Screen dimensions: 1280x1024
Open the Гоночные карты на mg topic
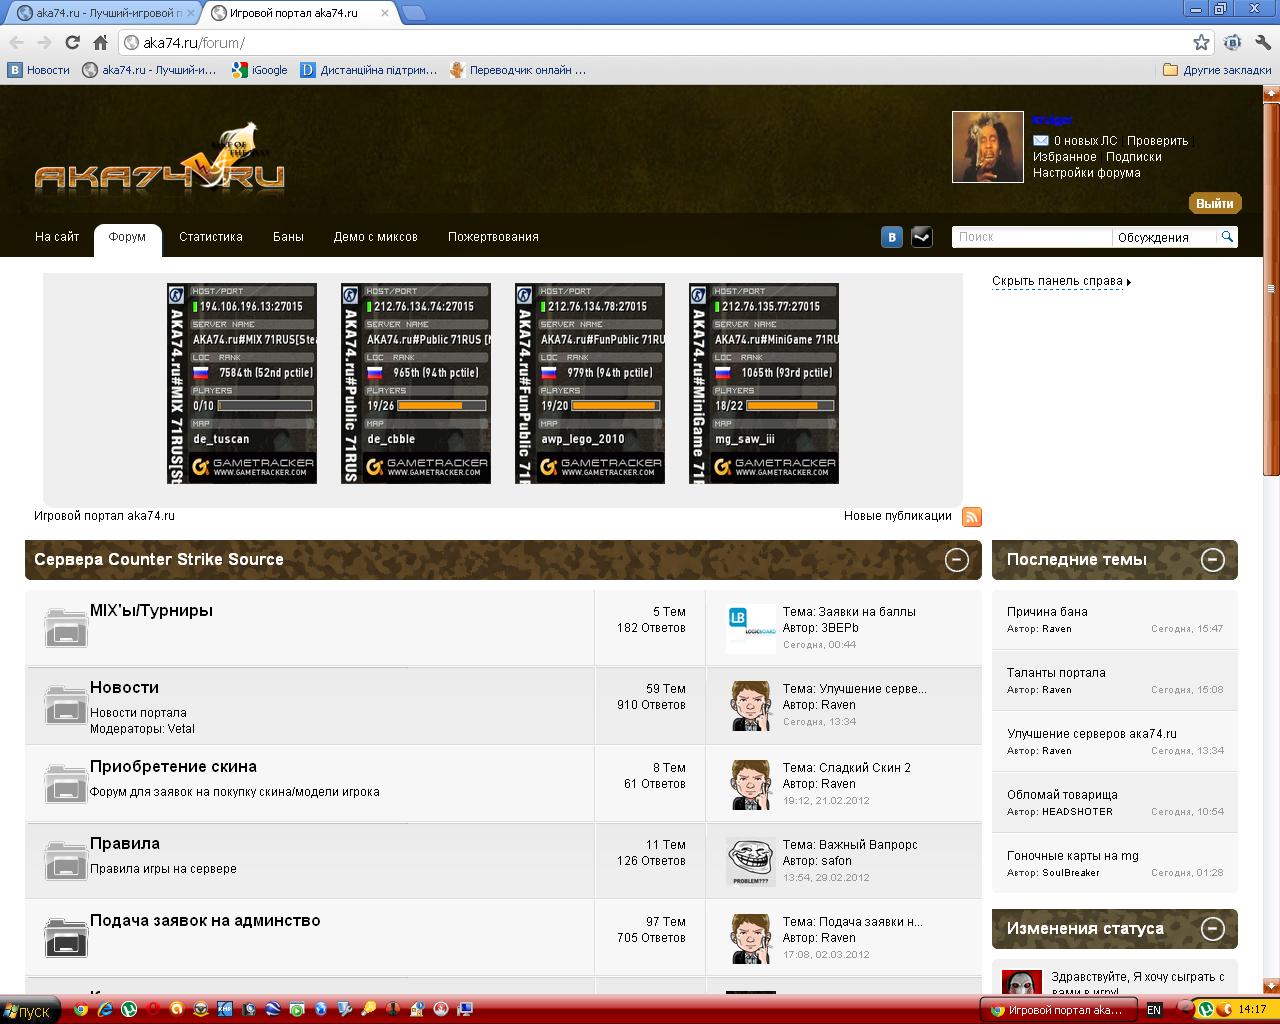pyautogui.click(x=1073, y=856)
